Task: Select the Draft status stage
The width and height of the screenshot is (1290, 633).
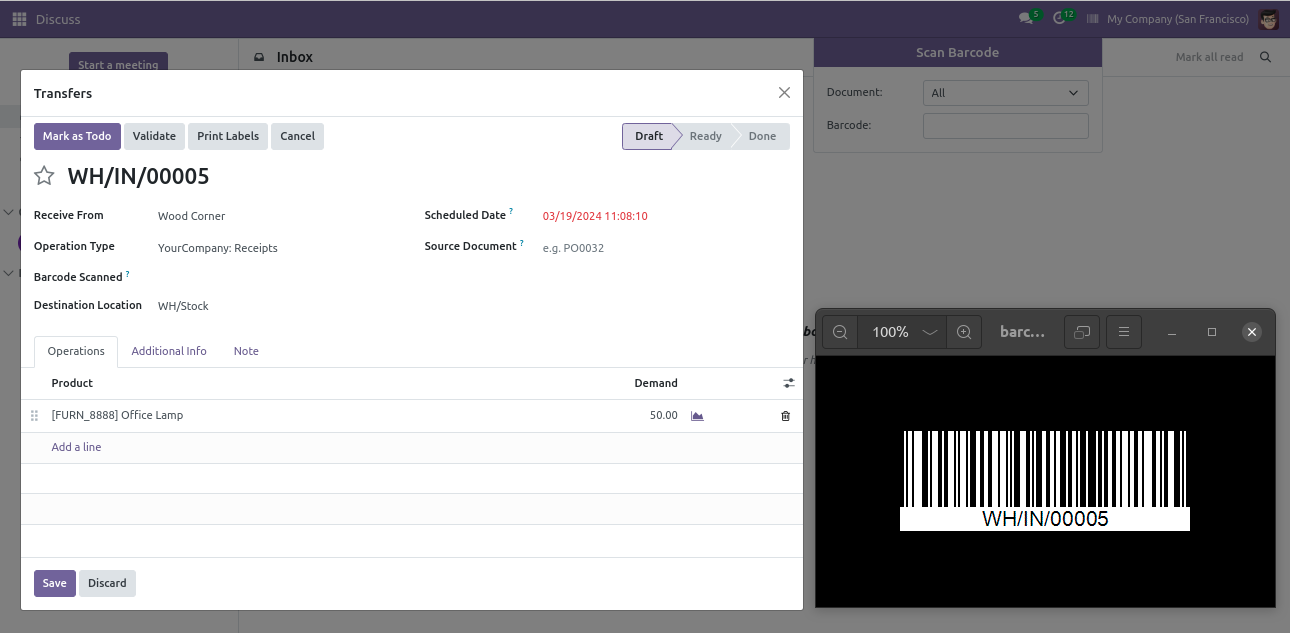Action: pyautogui.click(x=649, y=136)
